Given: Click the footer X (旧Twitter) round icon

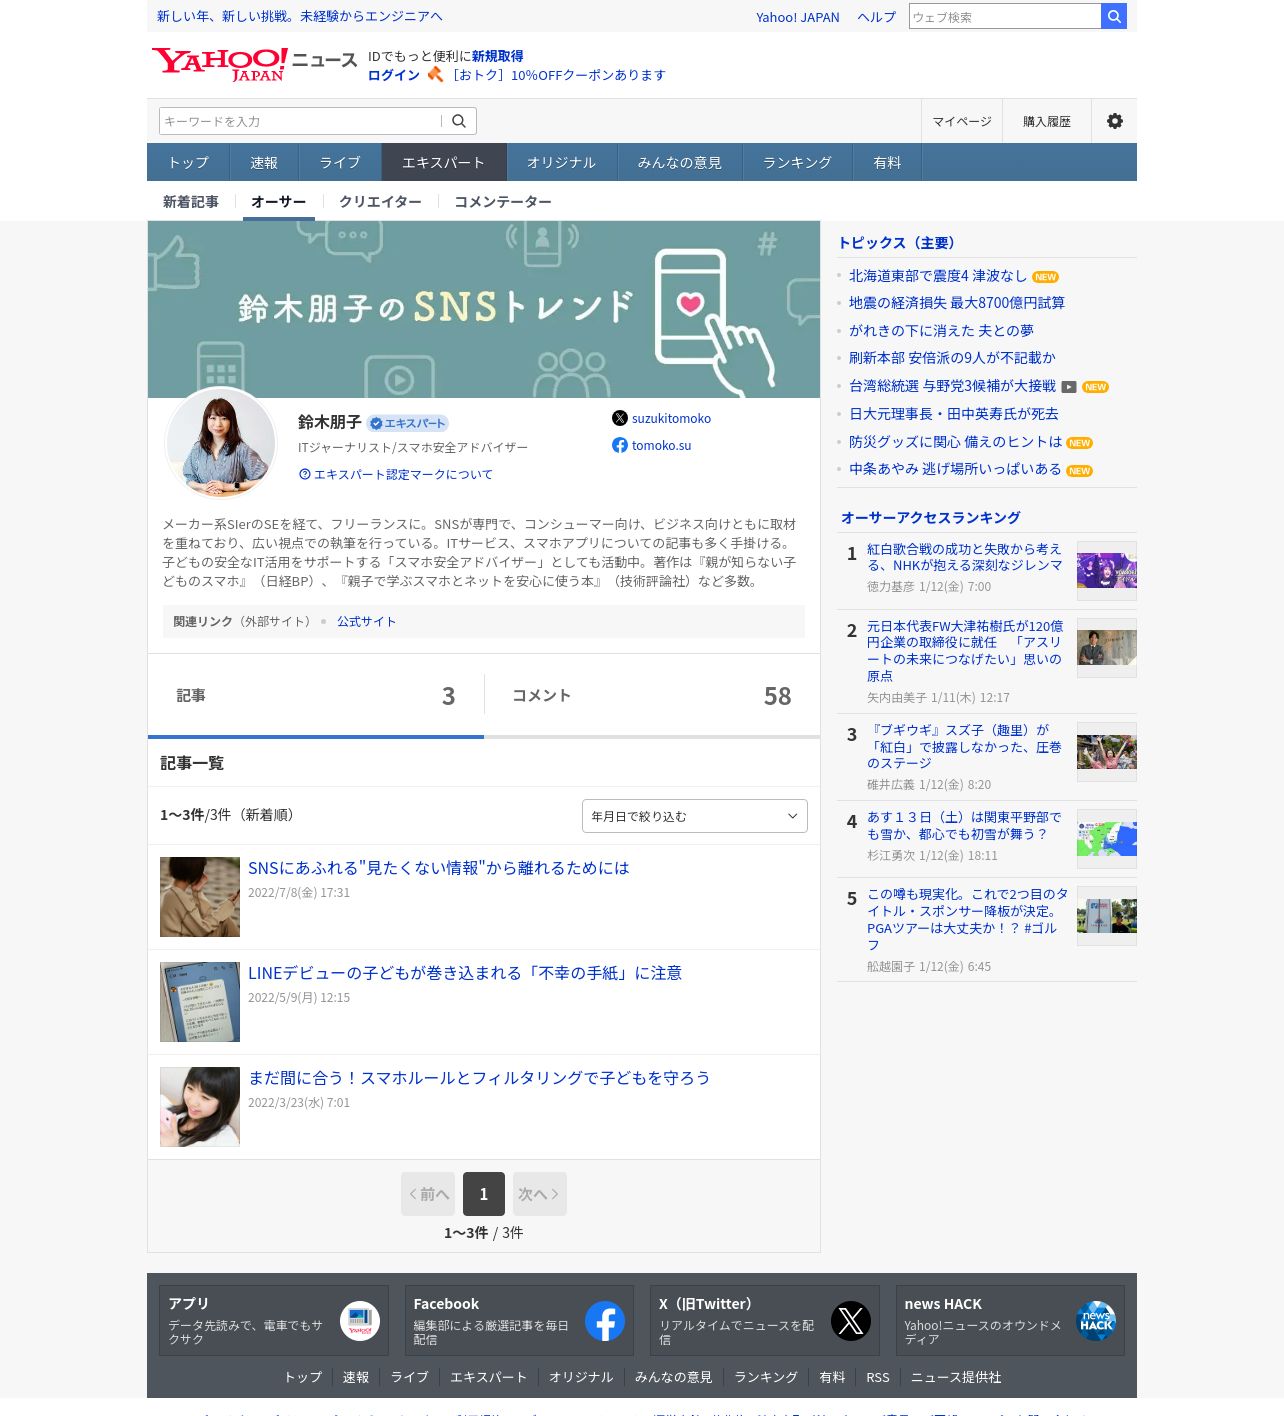Looking at the screenshot, I should click(851, 1321).
